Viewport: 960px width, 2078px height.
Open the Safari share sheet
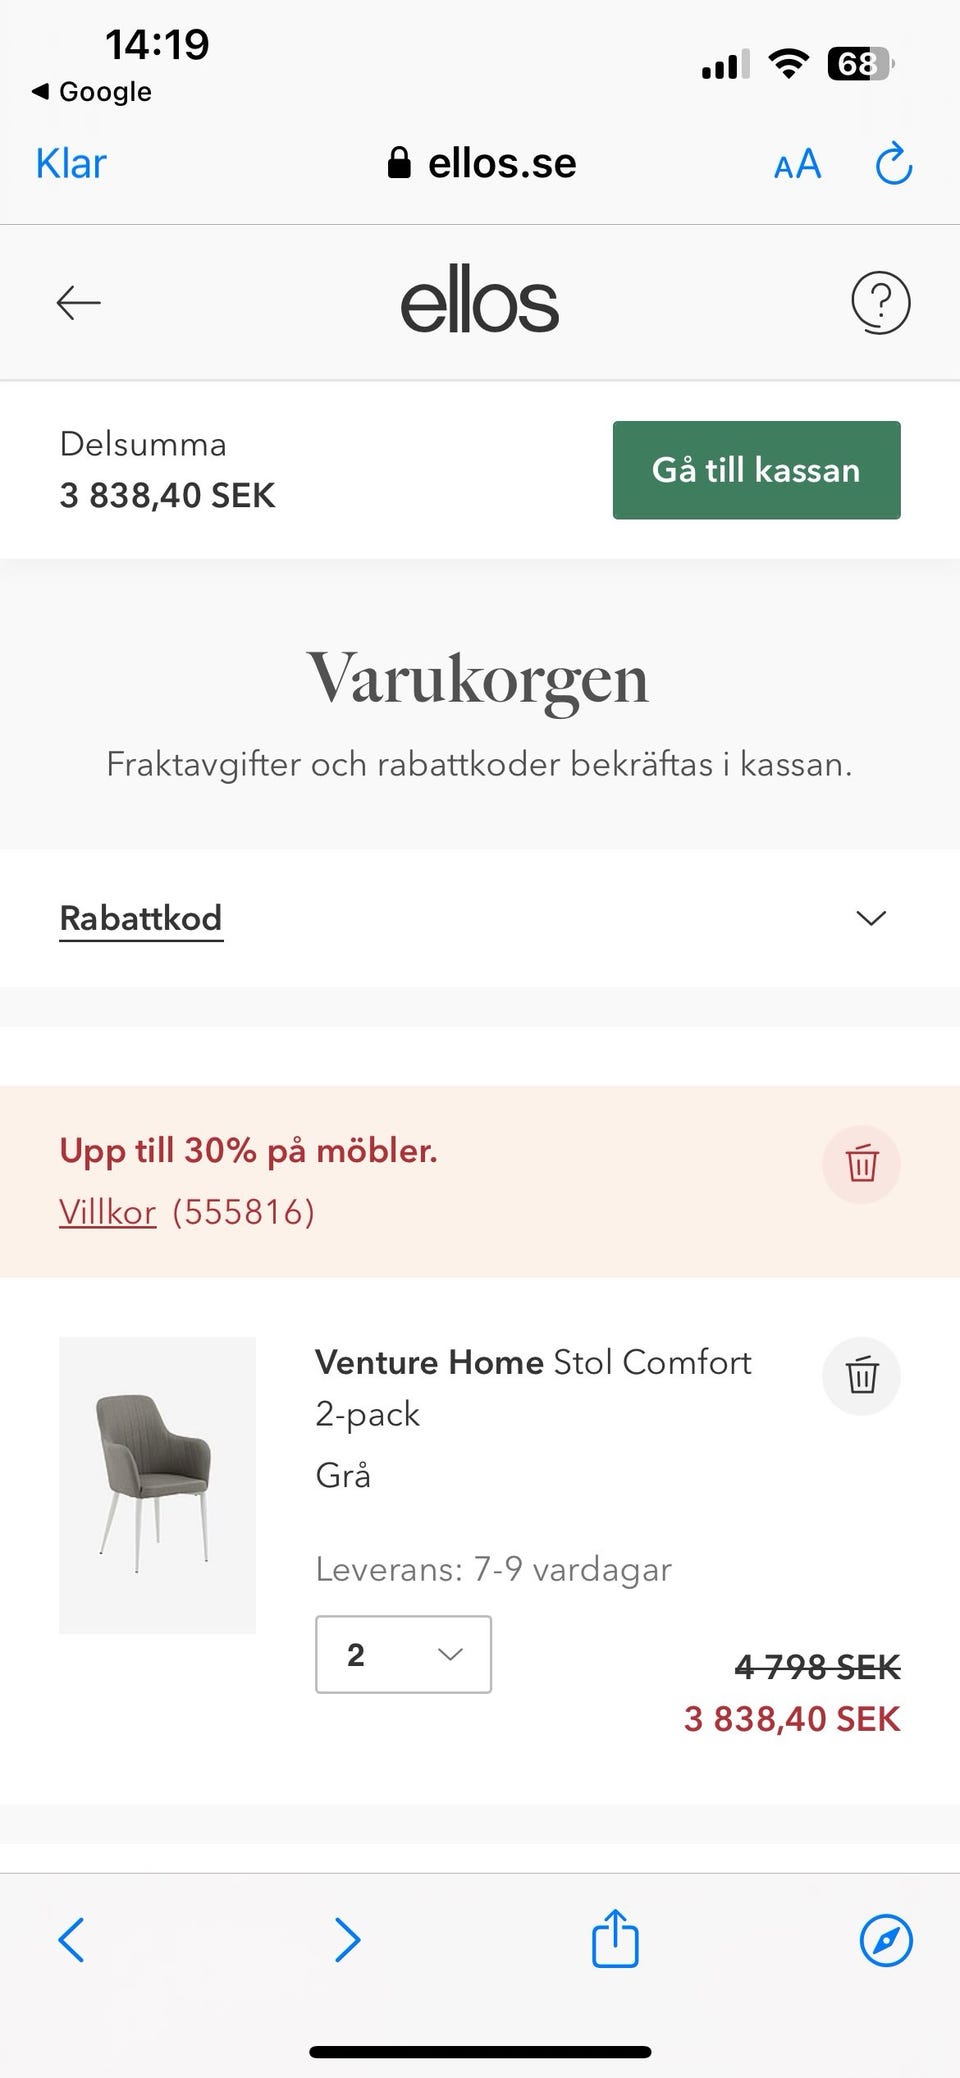pyautogui.click(x=615, y=1940)
